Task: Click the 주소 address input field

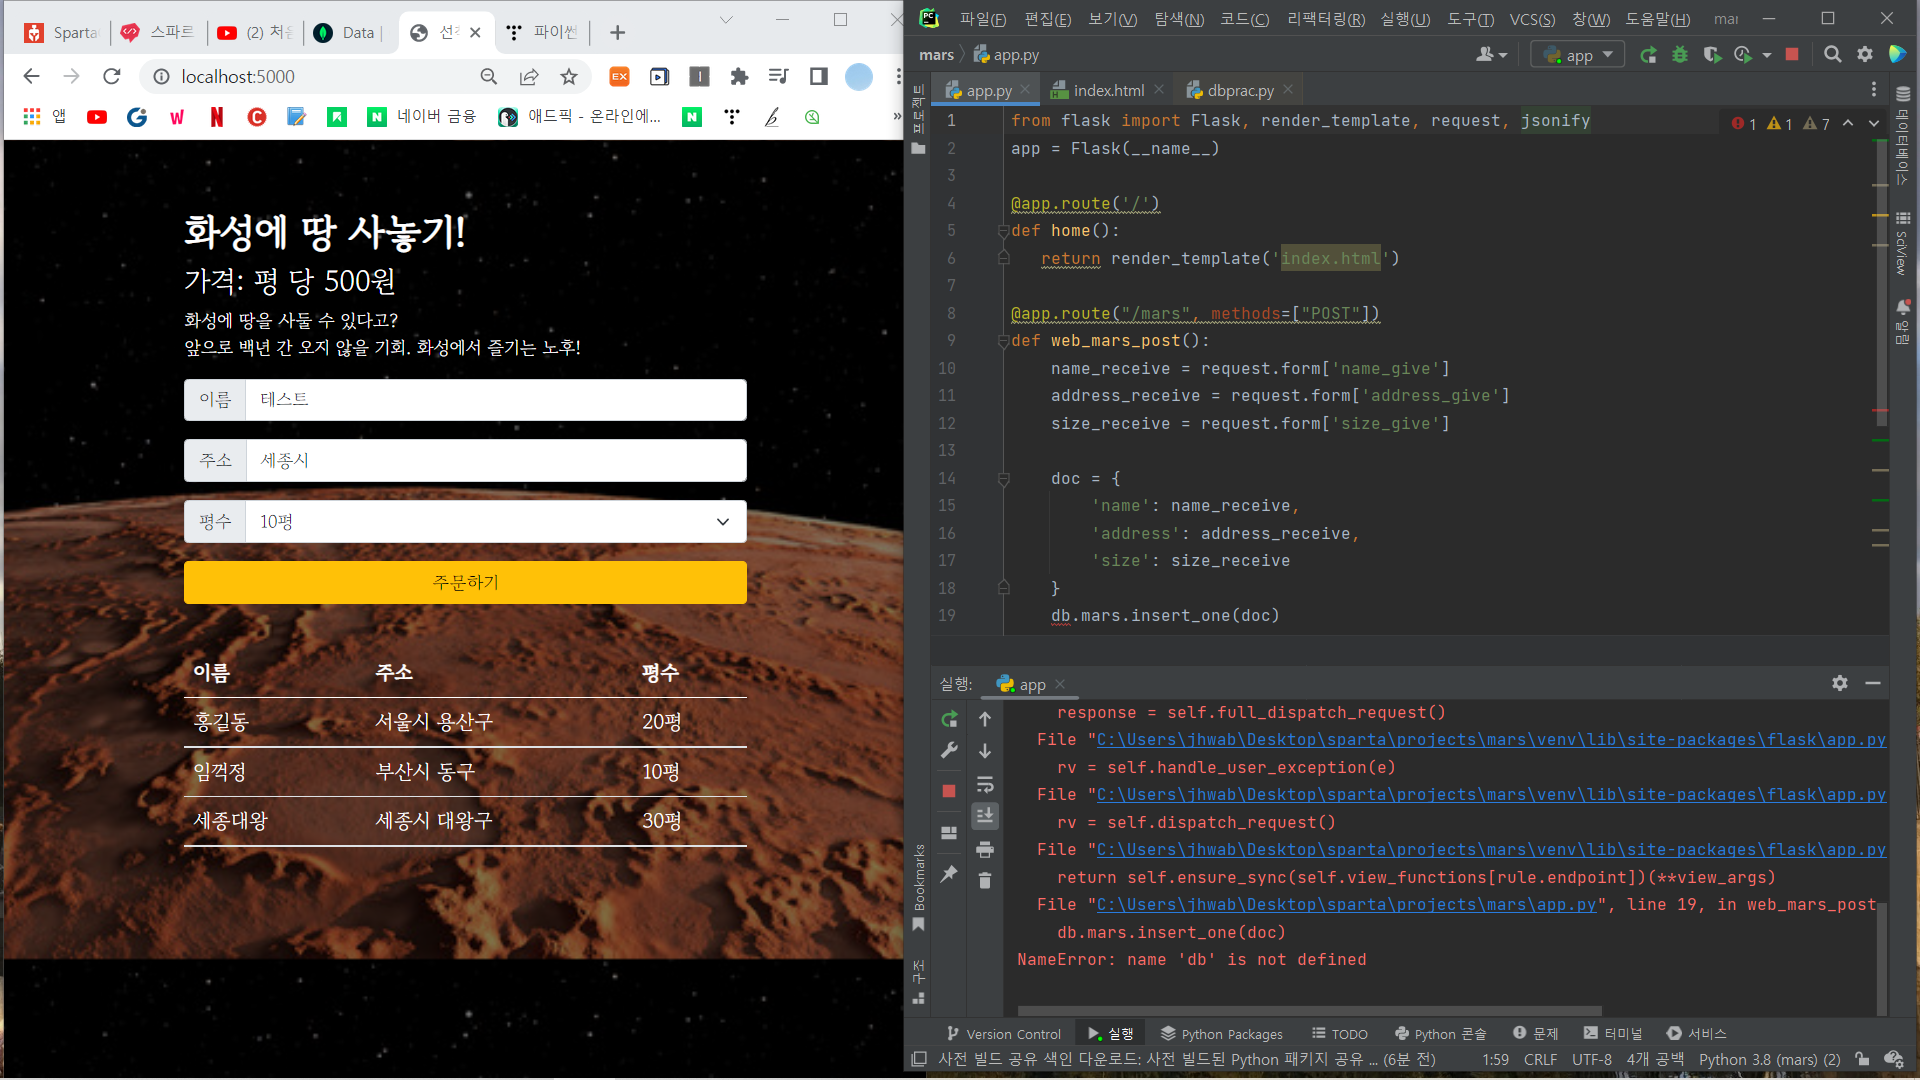Action: [496, 461]
